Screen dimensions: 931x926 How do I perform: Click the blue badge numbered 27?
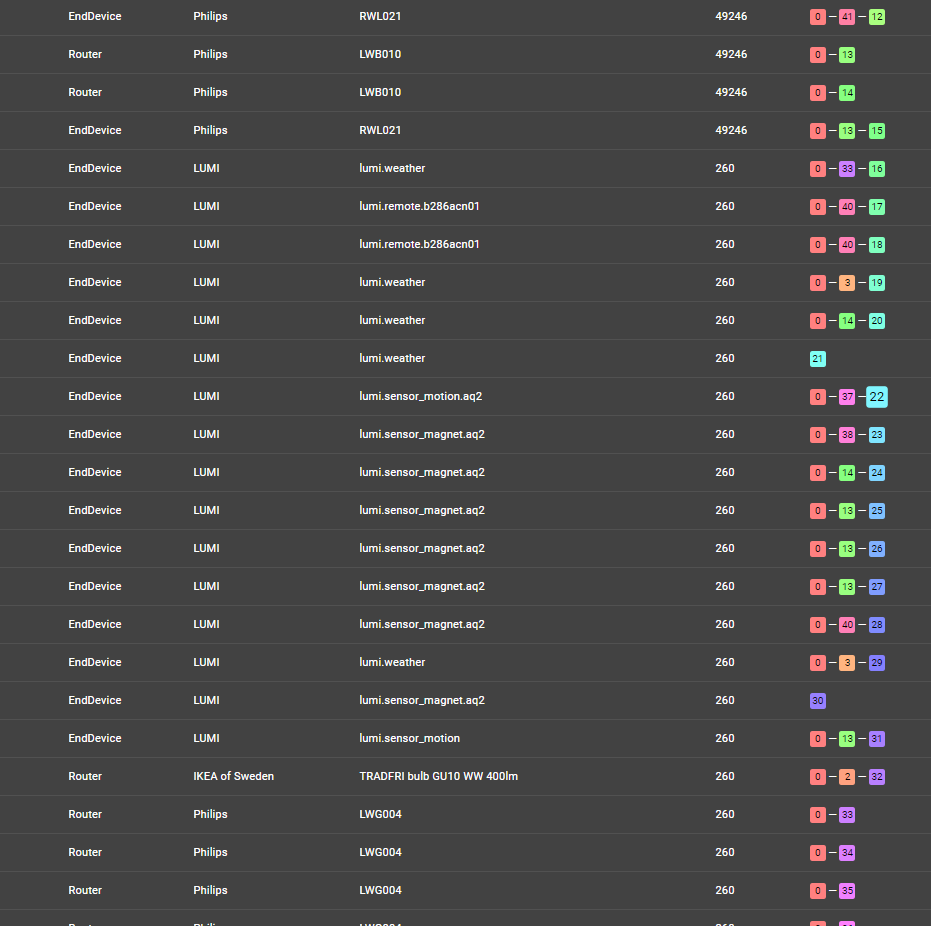click(x=876, y=586)
